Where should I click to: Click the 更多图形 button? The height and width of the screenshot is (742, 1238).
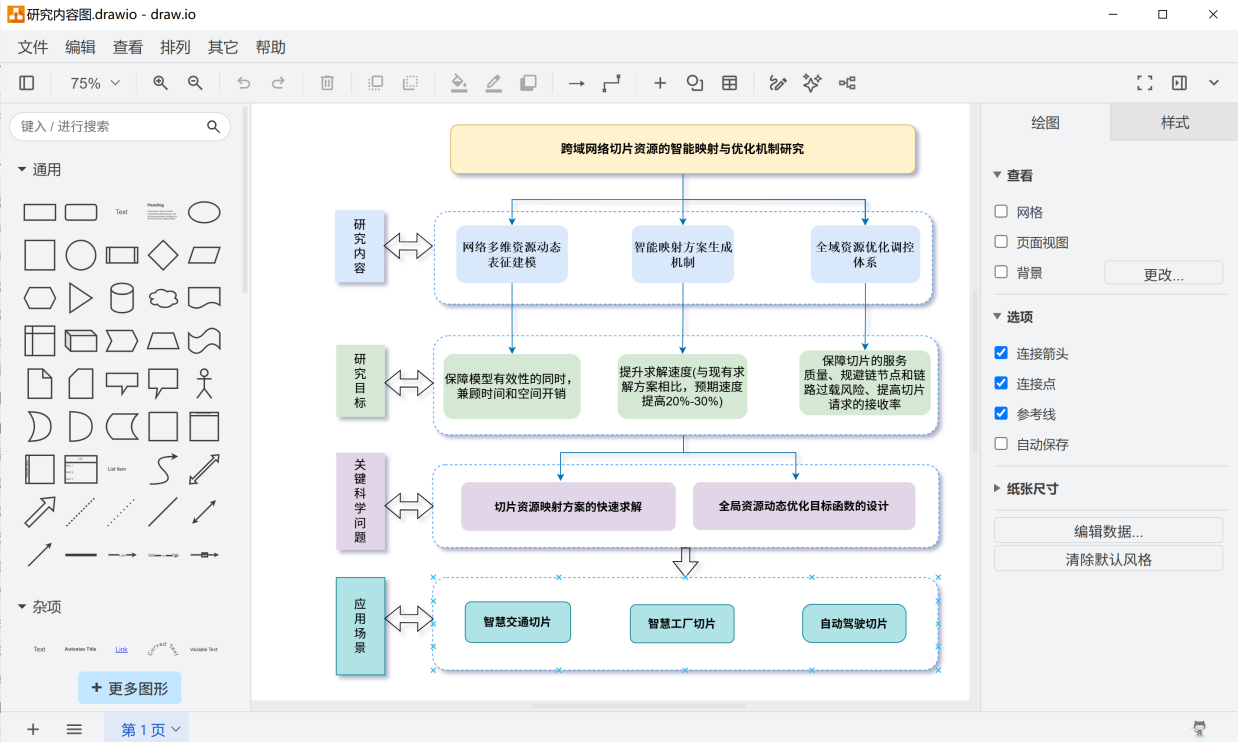[x=130, y=688]
